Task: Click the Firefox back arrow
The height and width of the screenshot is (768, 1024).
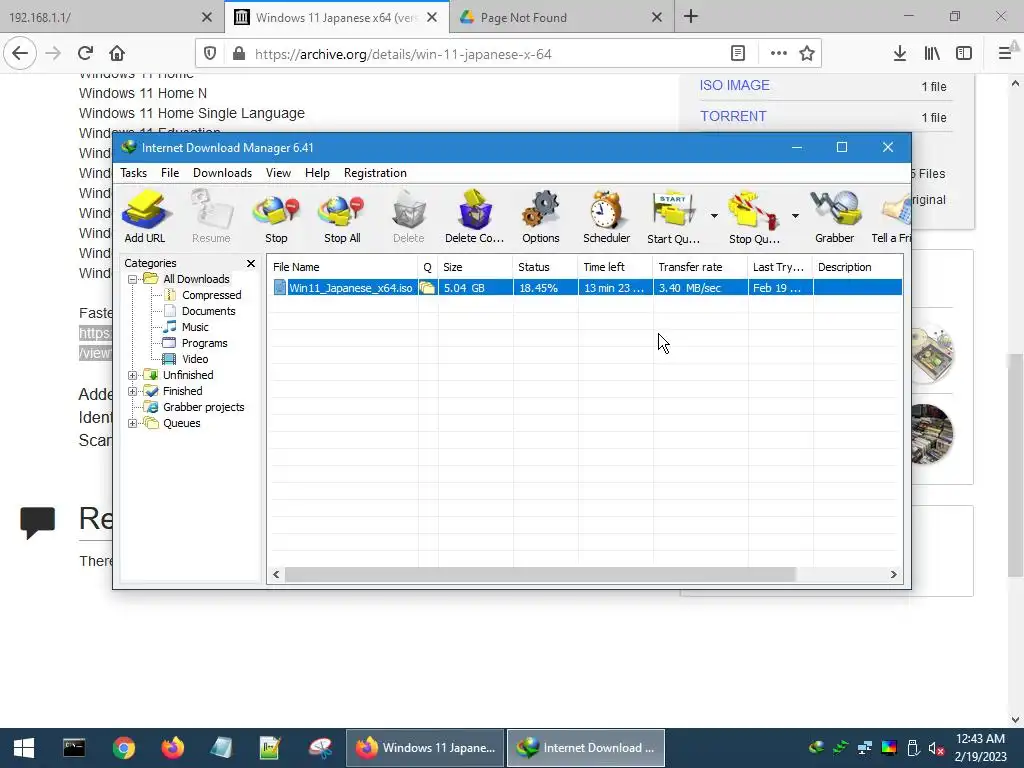Action: coord(20,53)
